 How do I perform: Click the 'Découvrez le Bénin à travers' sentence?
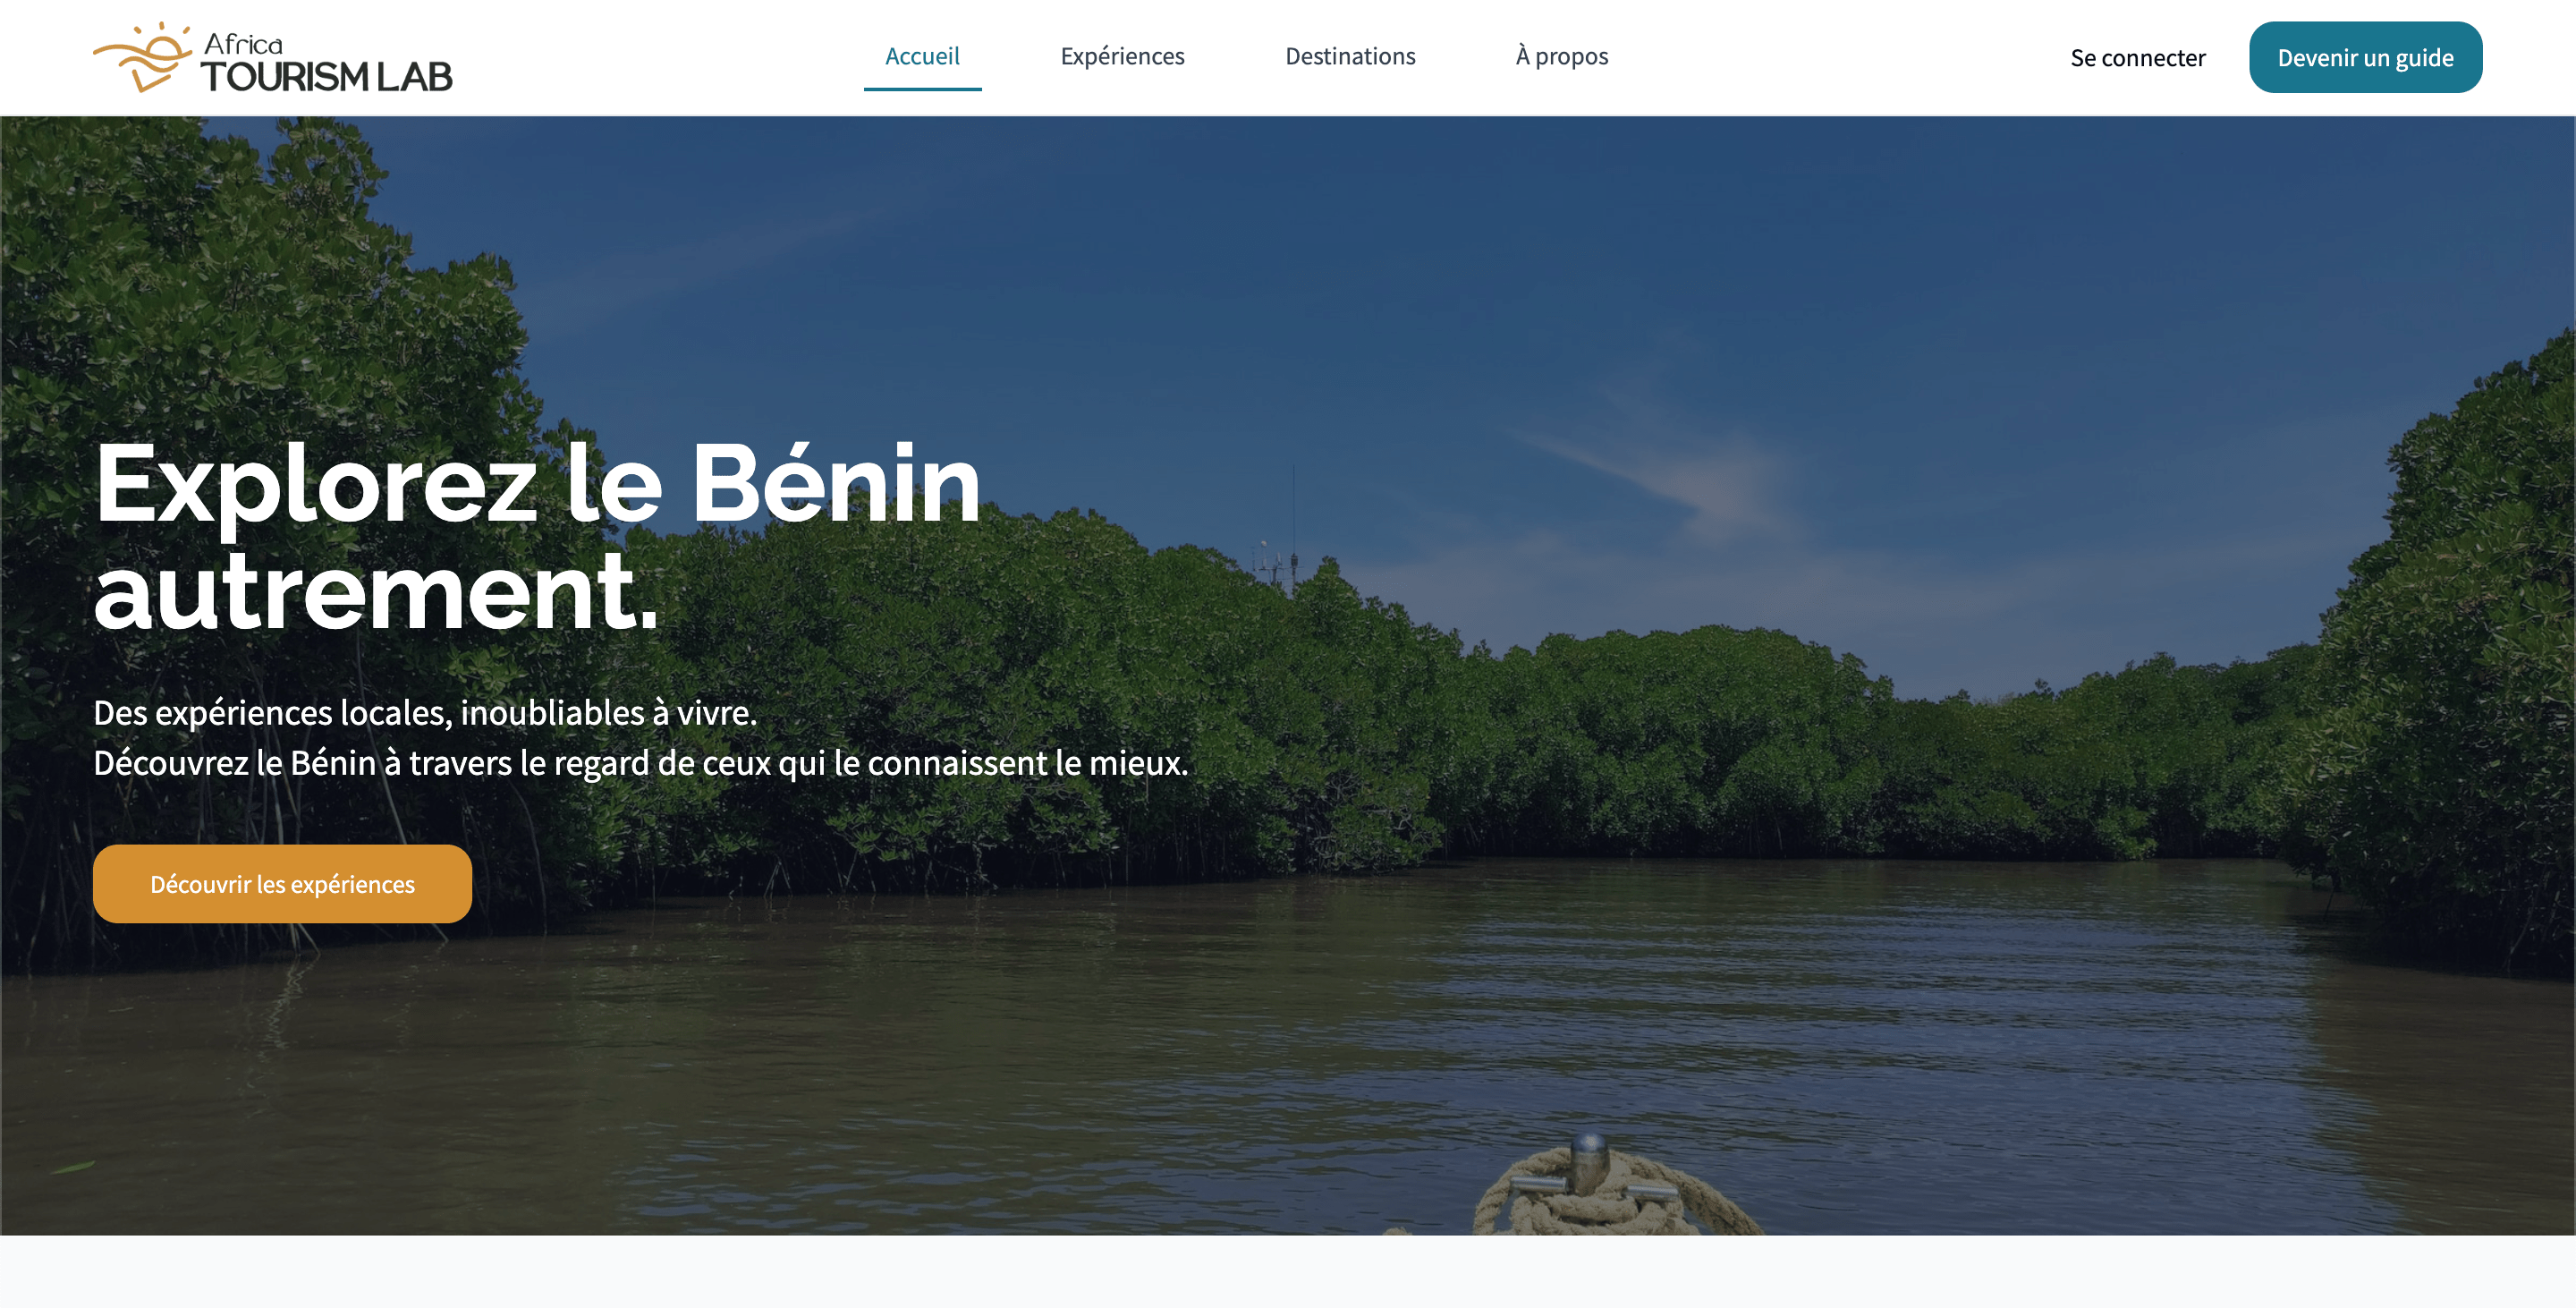click(x=640, y=762)
